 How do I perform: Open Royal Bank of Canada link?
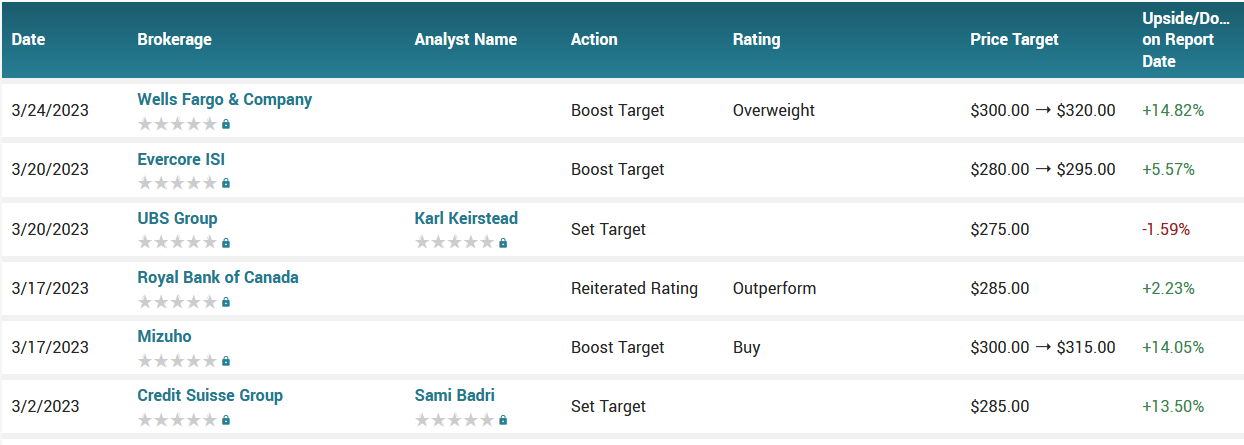218,277
